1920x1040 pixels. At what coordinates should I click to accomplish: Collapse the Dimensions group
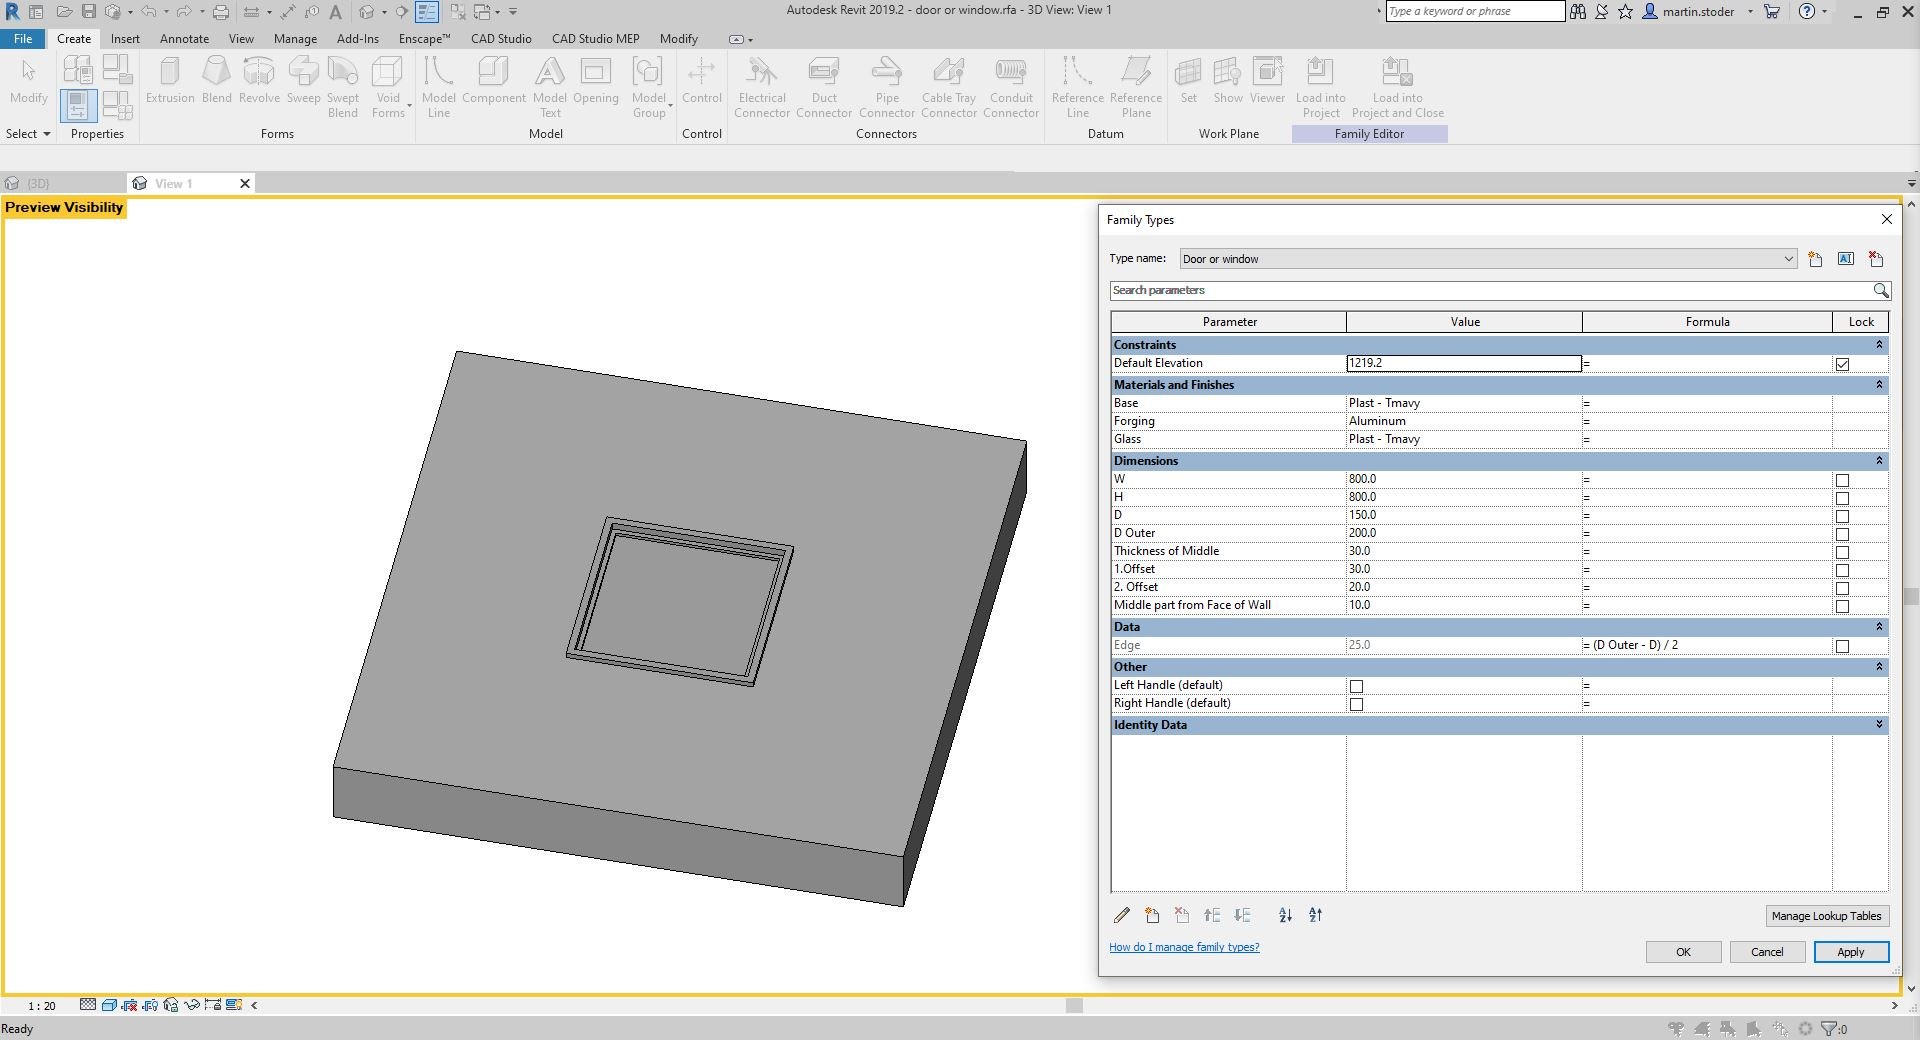pyautogui.click(x=1879, y=460)
